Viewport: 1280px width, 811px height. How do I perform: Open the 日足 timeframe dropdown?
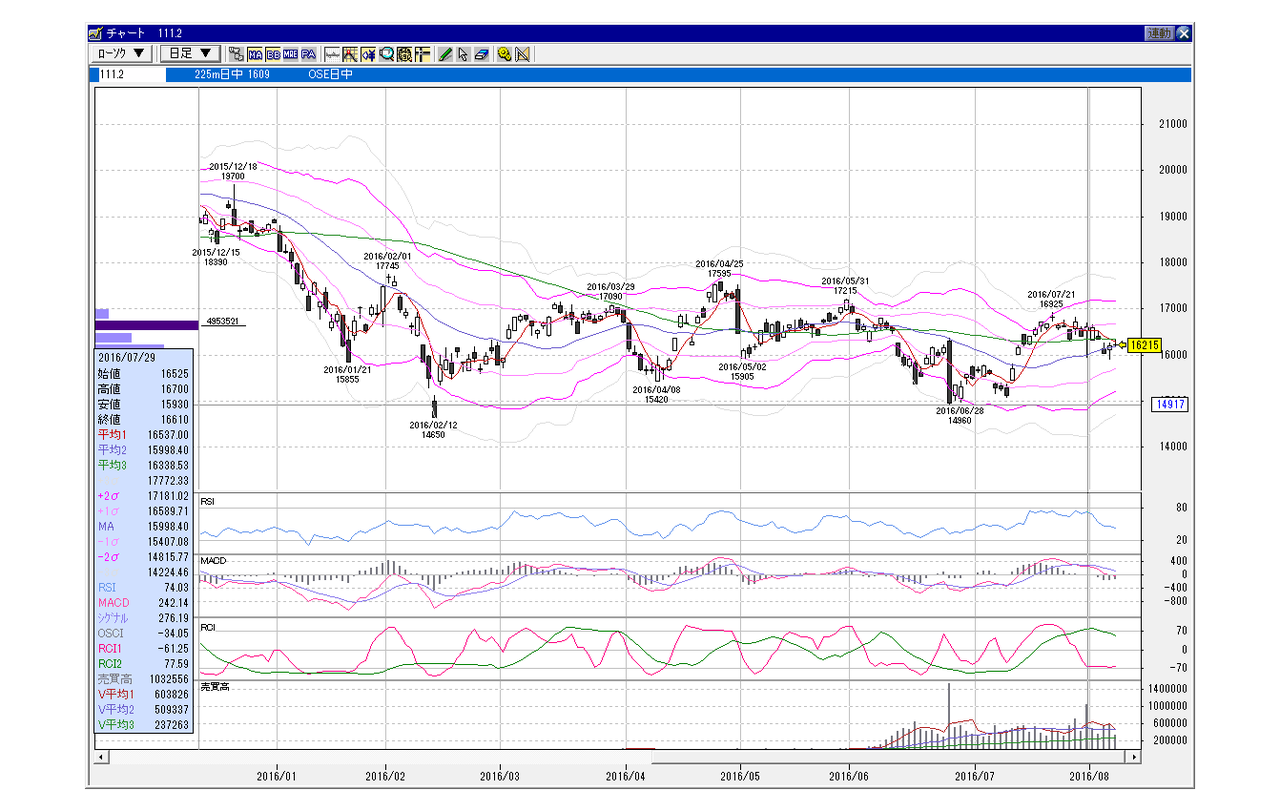(190, 54)
